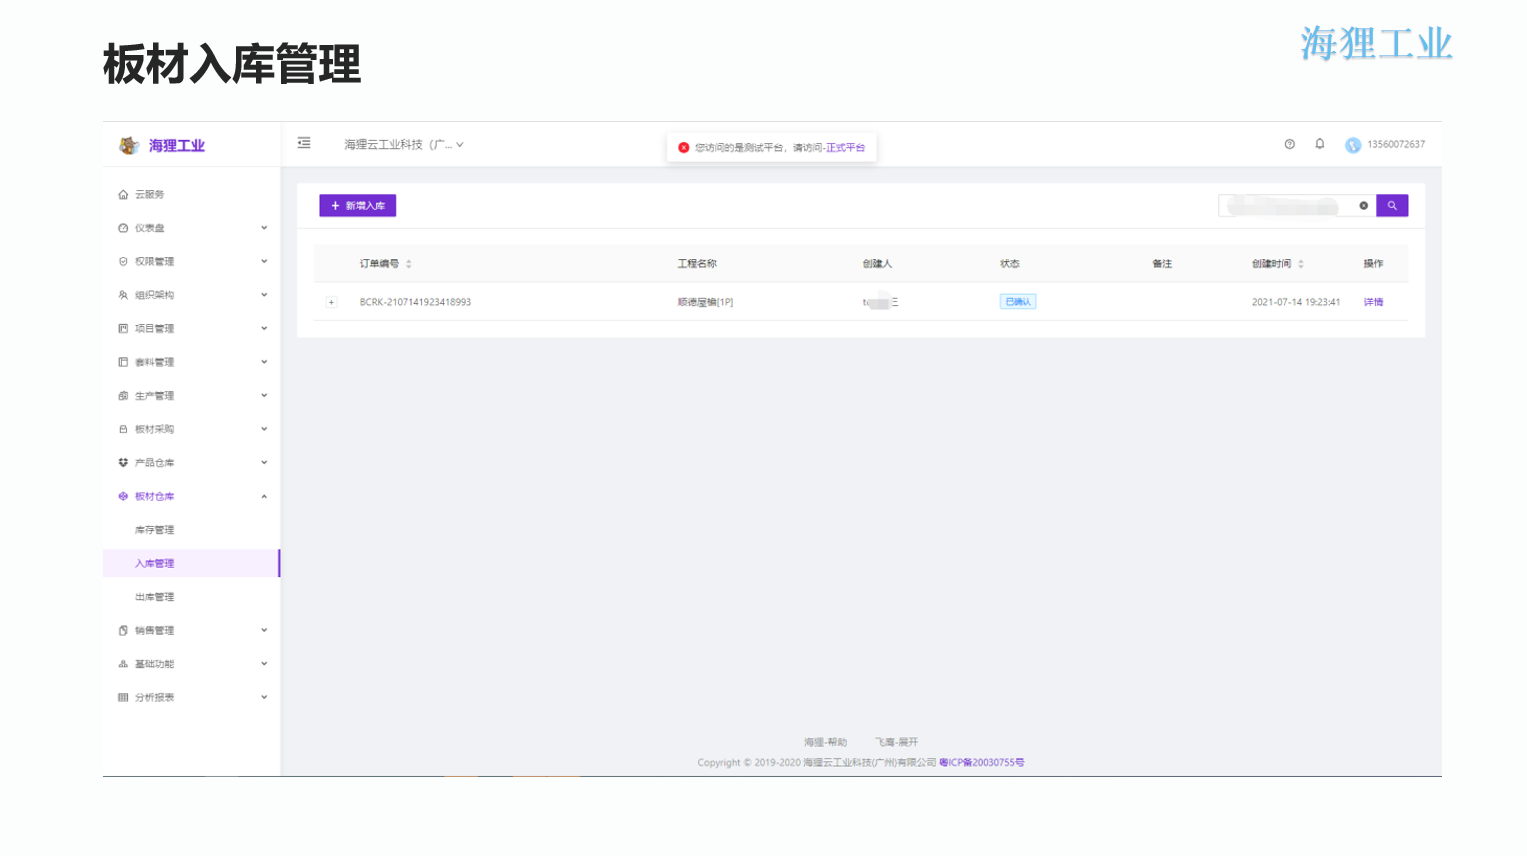
Task: Expand the 分析报表 menu chevron
Action: [264, 698]
